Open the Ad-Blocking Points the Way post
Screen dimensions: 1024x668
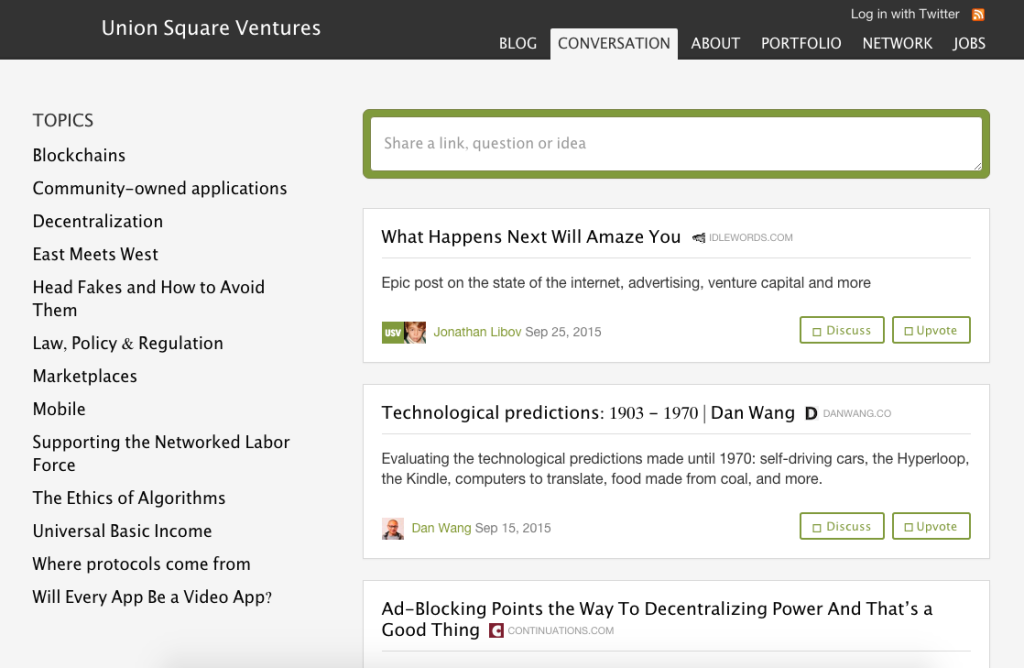[x=657, y=619]
